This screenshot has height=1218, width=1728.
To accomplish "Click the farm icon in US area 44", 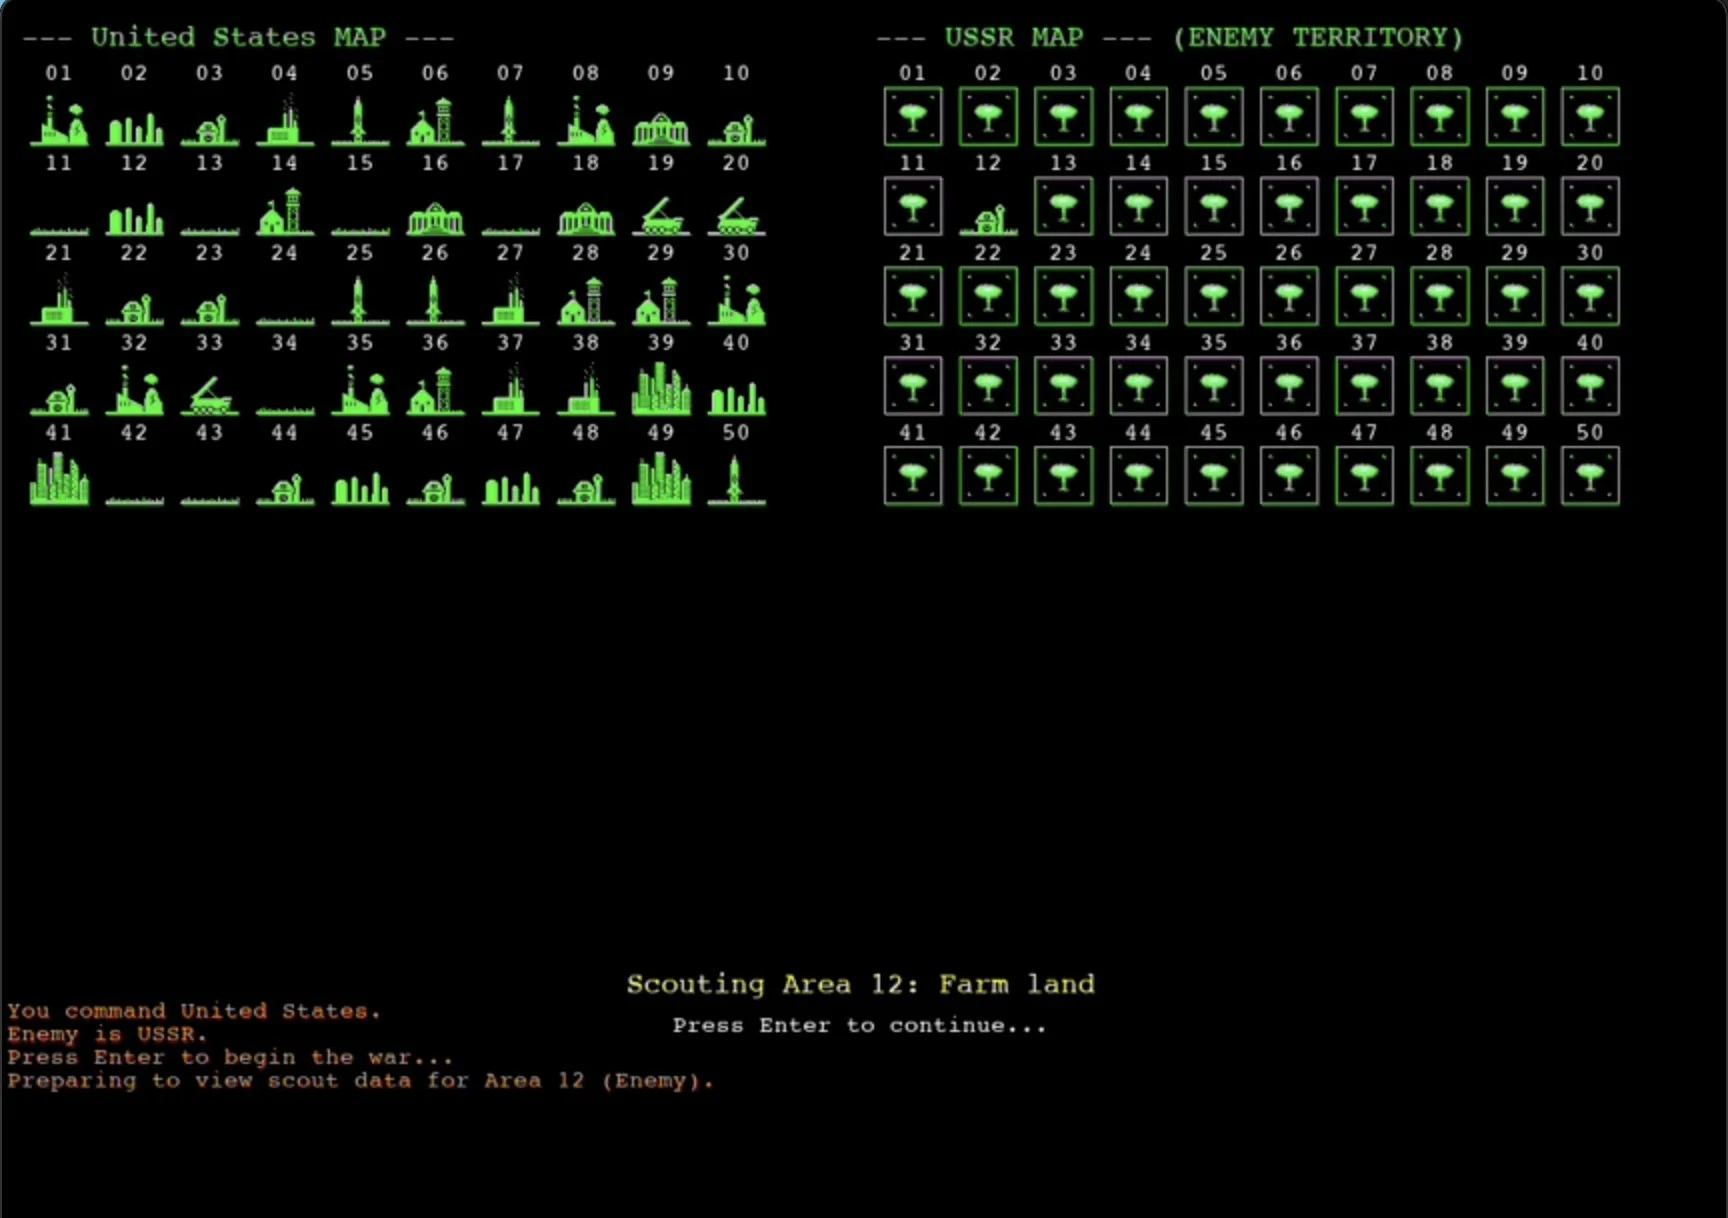I will [285, 488].
